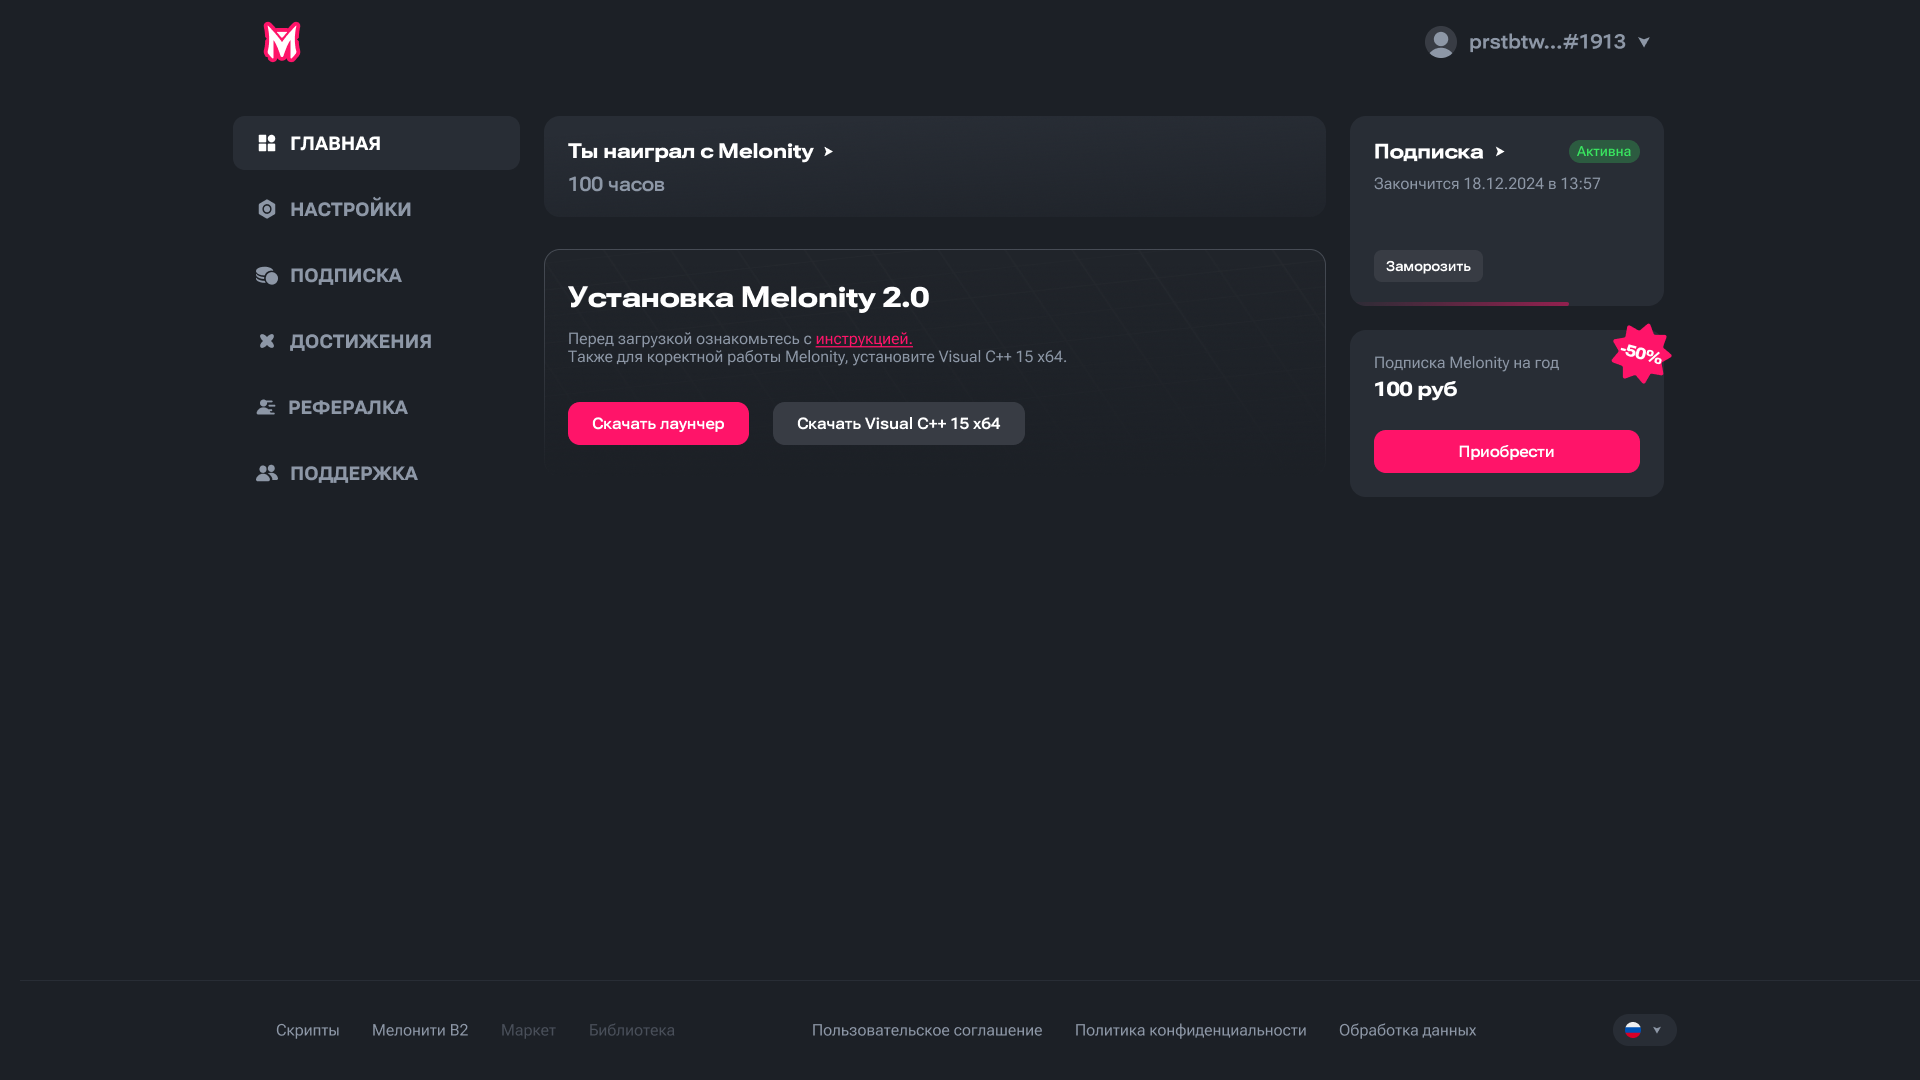Expand the 'Ты наиграл с Melonity' arrow

(x=828, y=152)
